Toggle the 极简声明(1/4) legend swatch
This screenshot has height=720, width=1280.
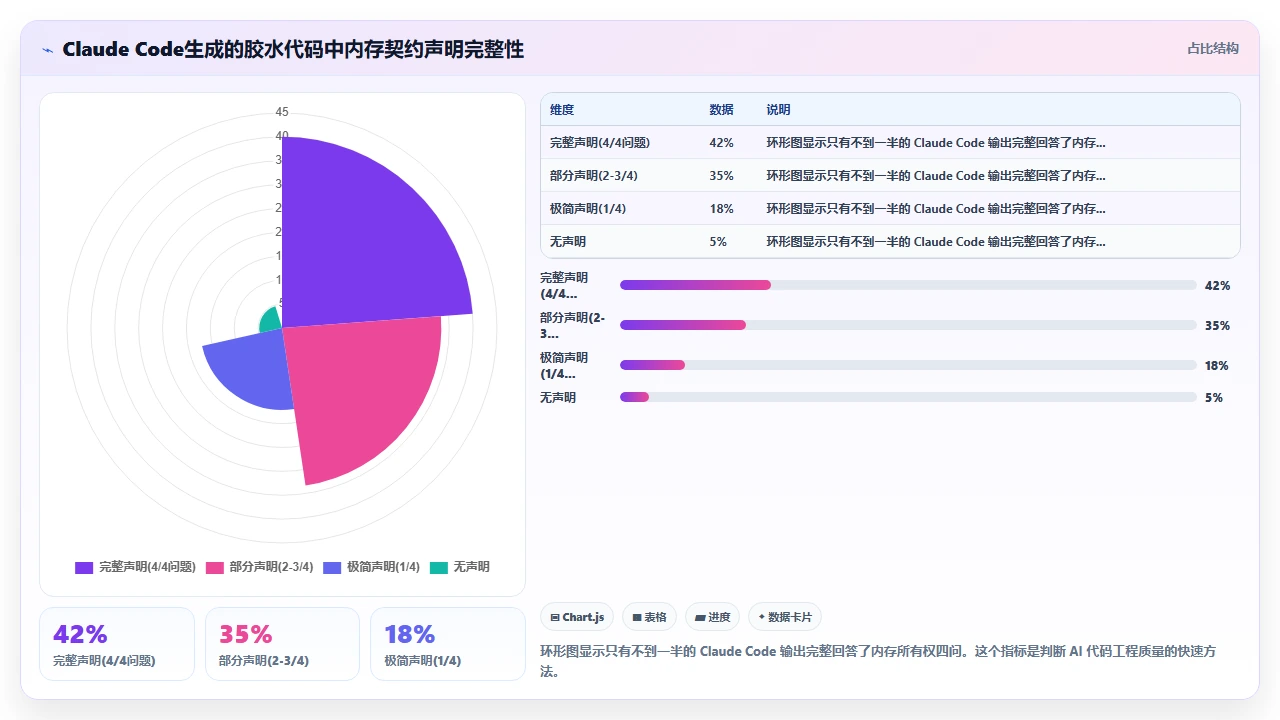point(332,567)
